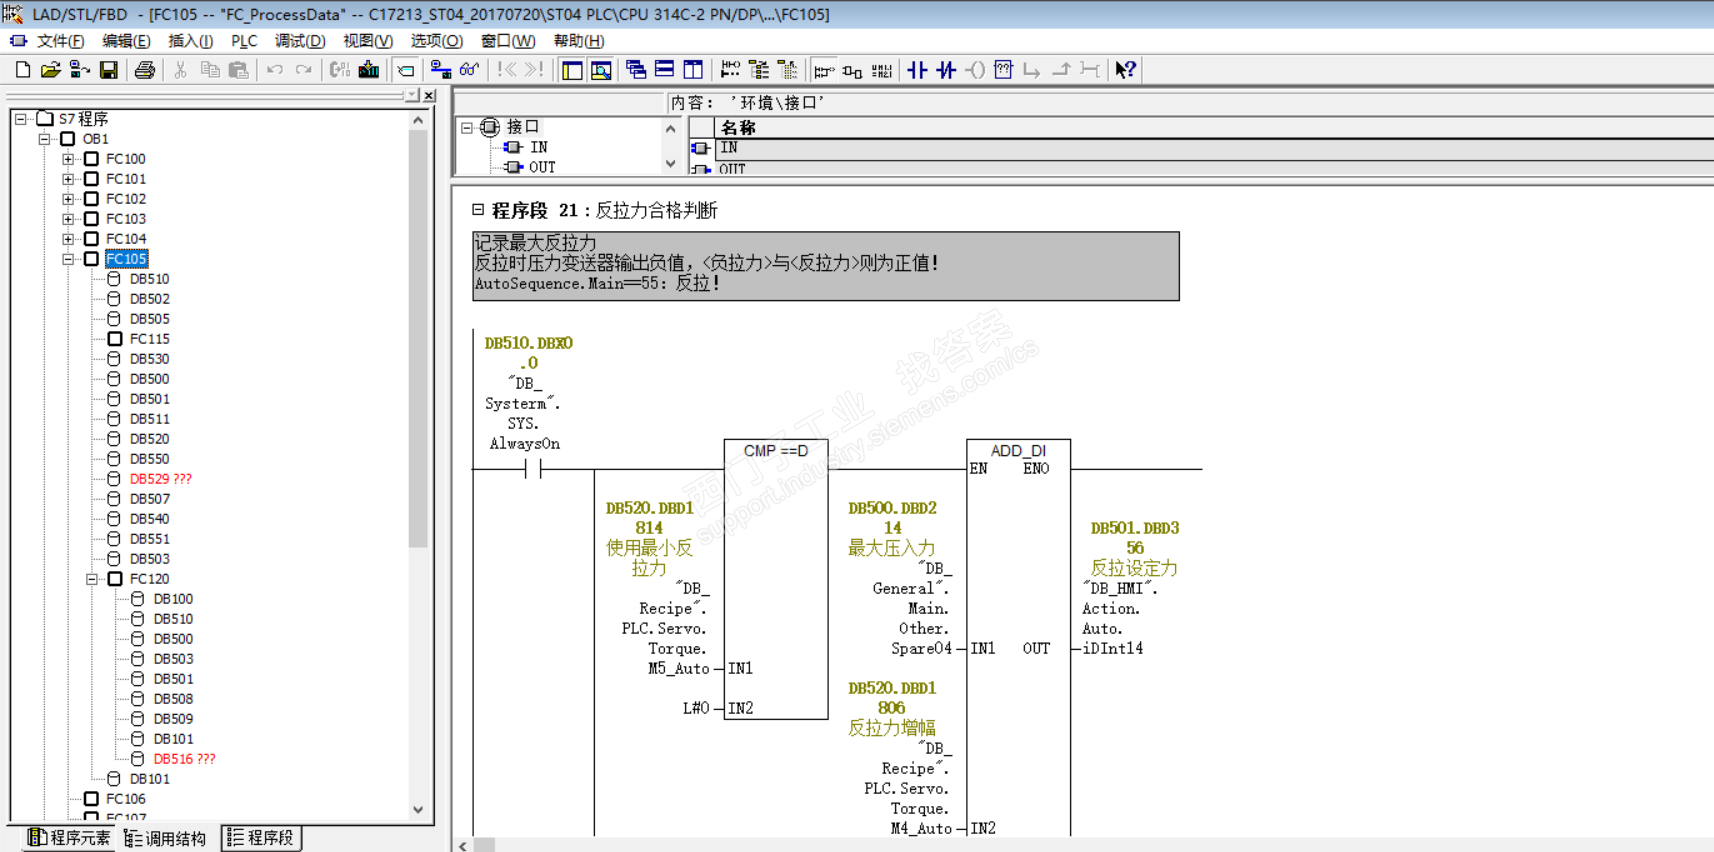Collapse the FC120 tree node
The image size is (1714, 852).
tap(92, 579)
